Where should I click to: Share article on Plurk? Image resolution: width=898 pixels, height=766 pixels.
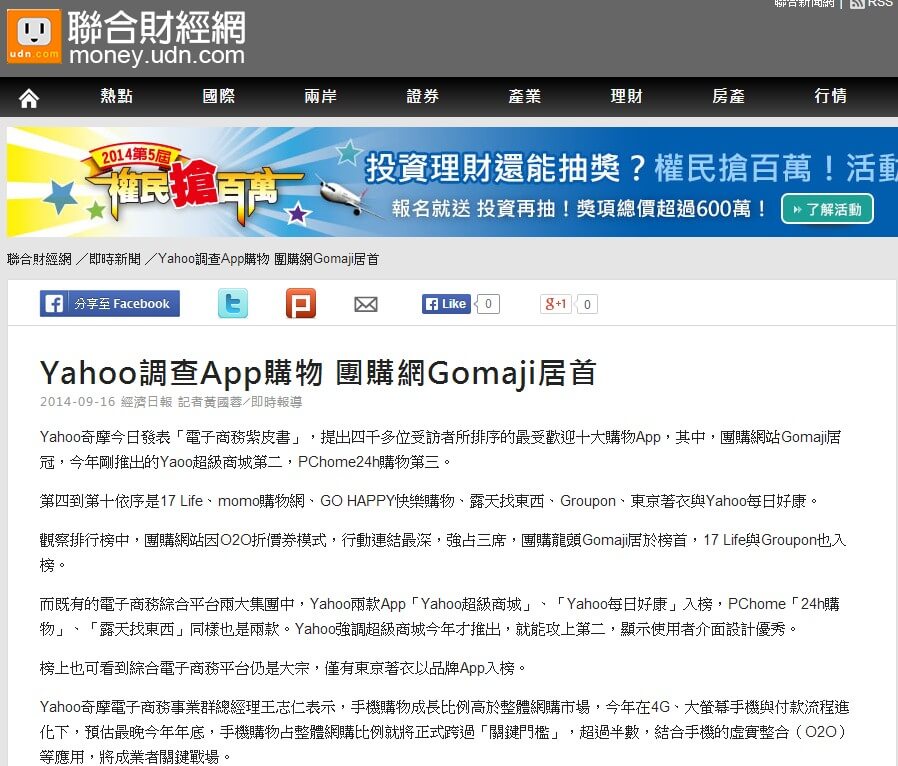[x=301, y=303]
